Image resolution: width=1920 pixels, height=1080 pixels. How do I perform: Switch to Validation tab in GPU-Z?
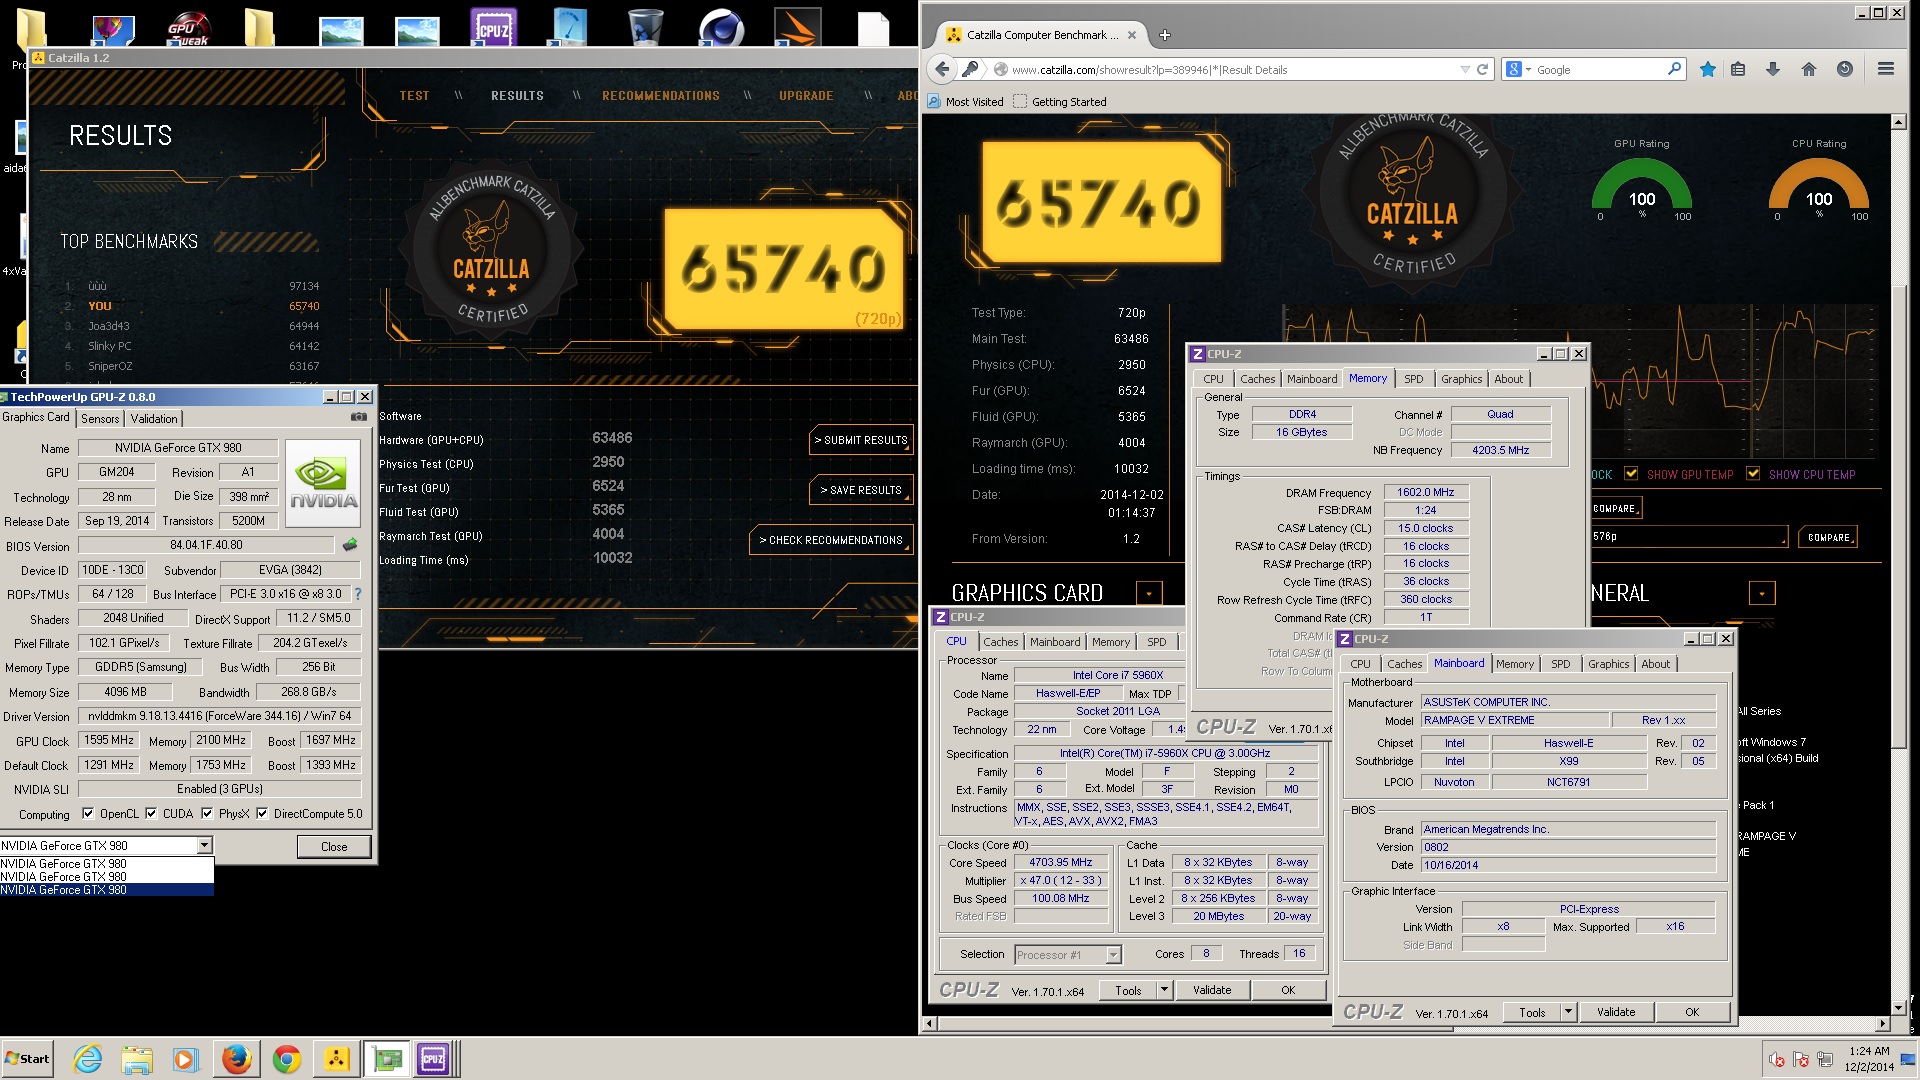click(x=154, y=419)
